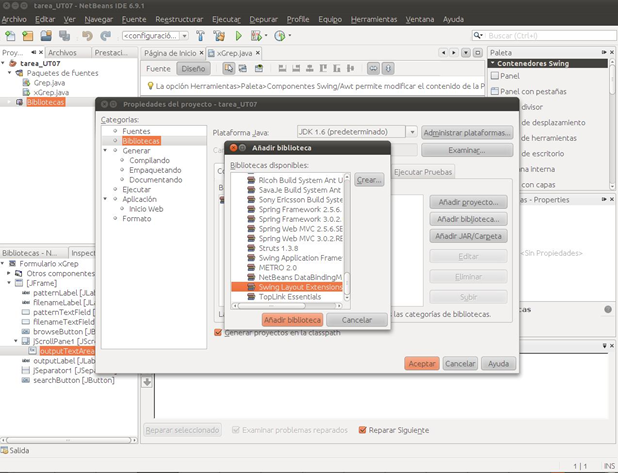Toggle the Reparar Siguiente checkbox

pos(363,430)
